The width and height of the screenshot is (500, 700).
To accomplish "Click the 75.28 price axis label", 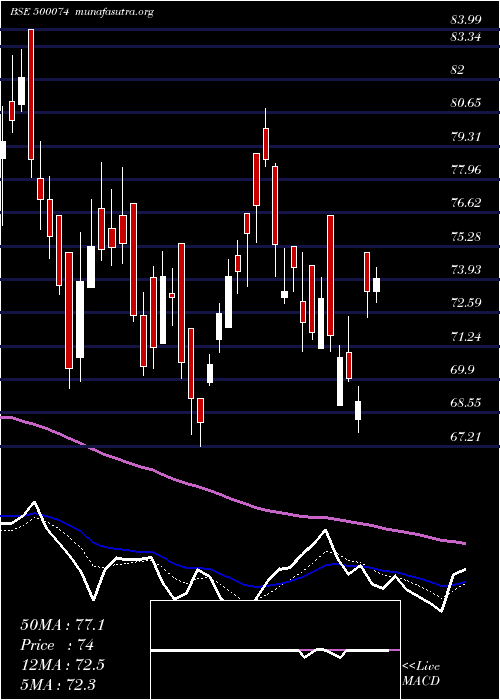I will click(x=466, y=236).
